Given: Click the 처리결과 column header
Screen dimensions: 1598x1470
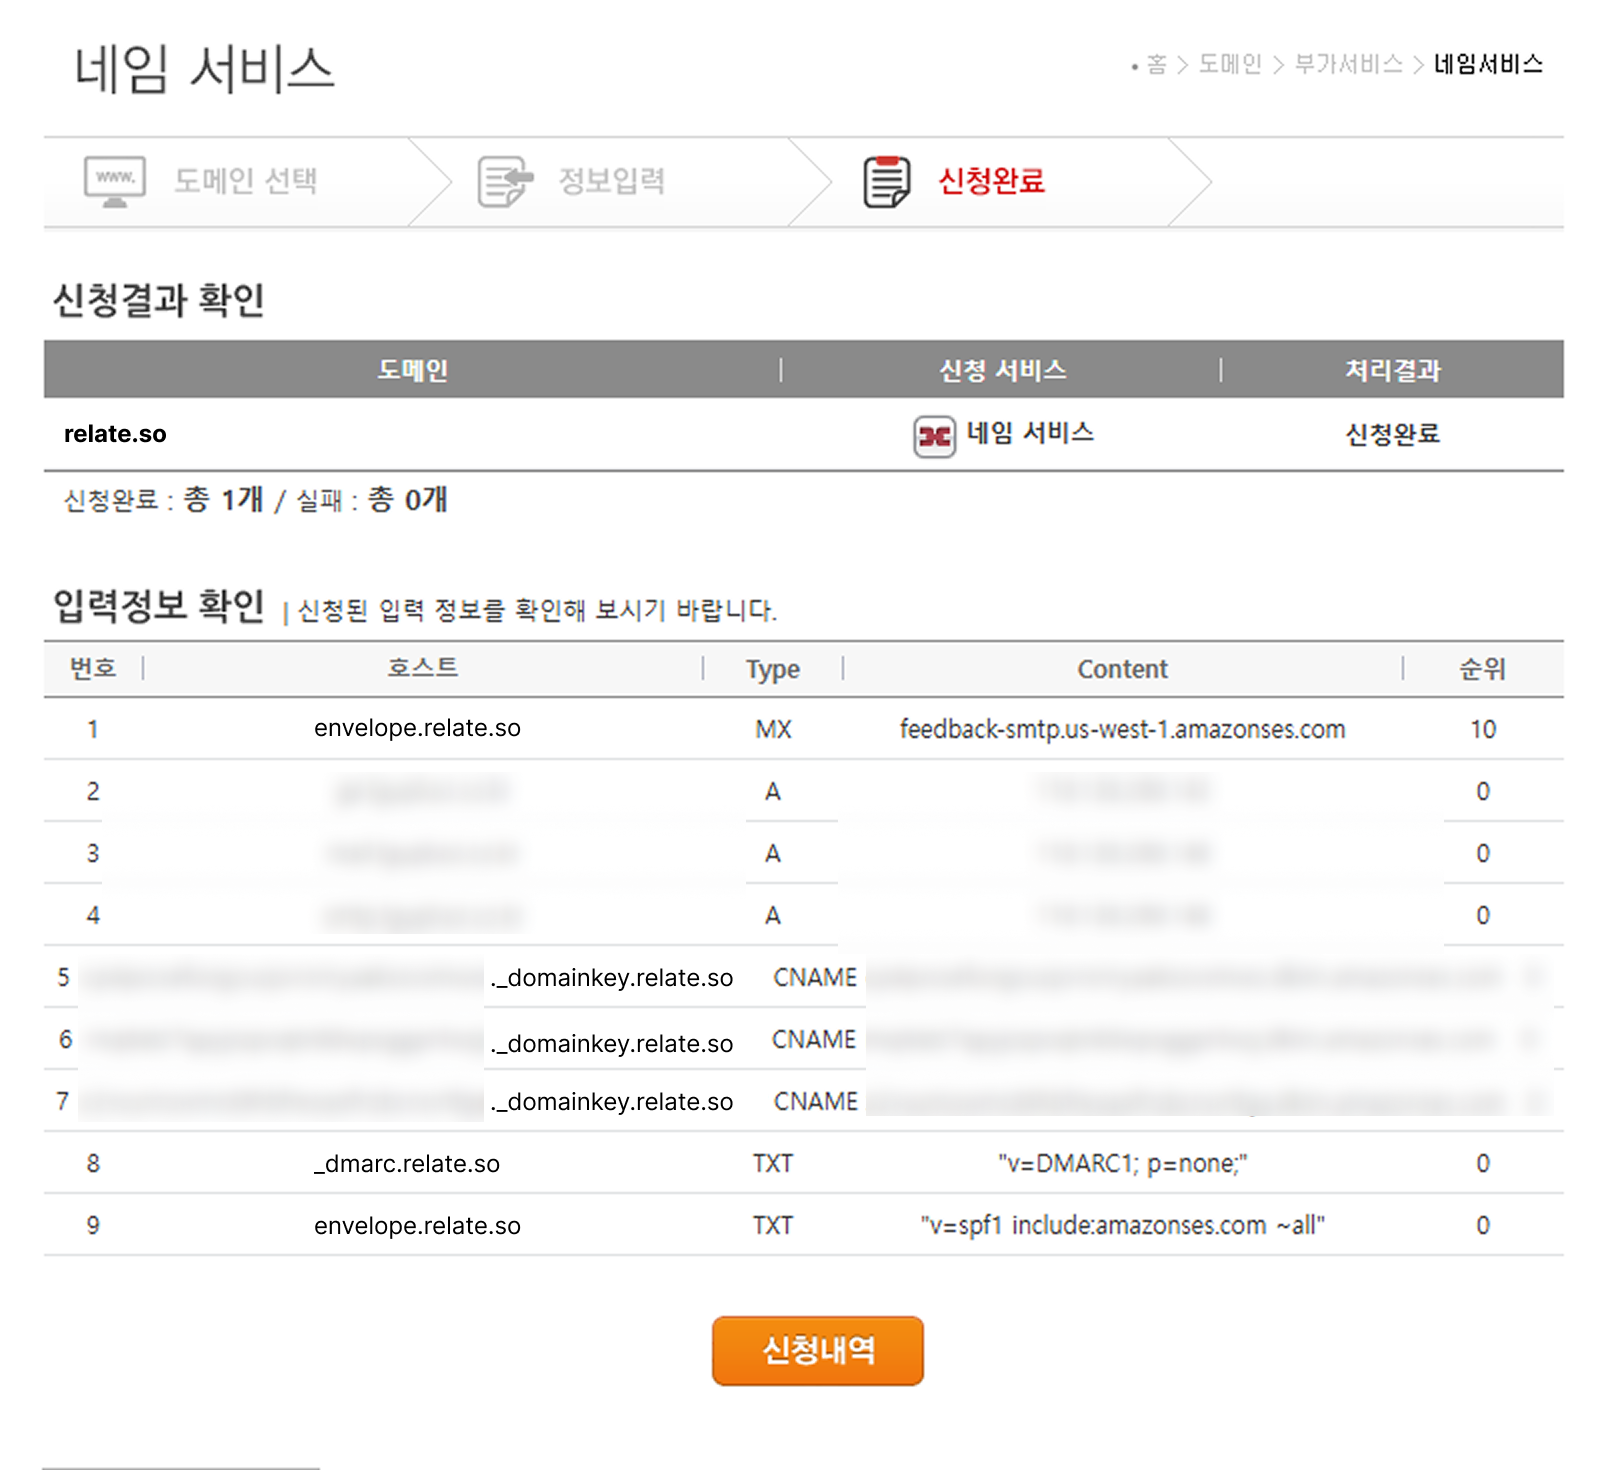Looking at the screenshot, I should [1392, 370].
